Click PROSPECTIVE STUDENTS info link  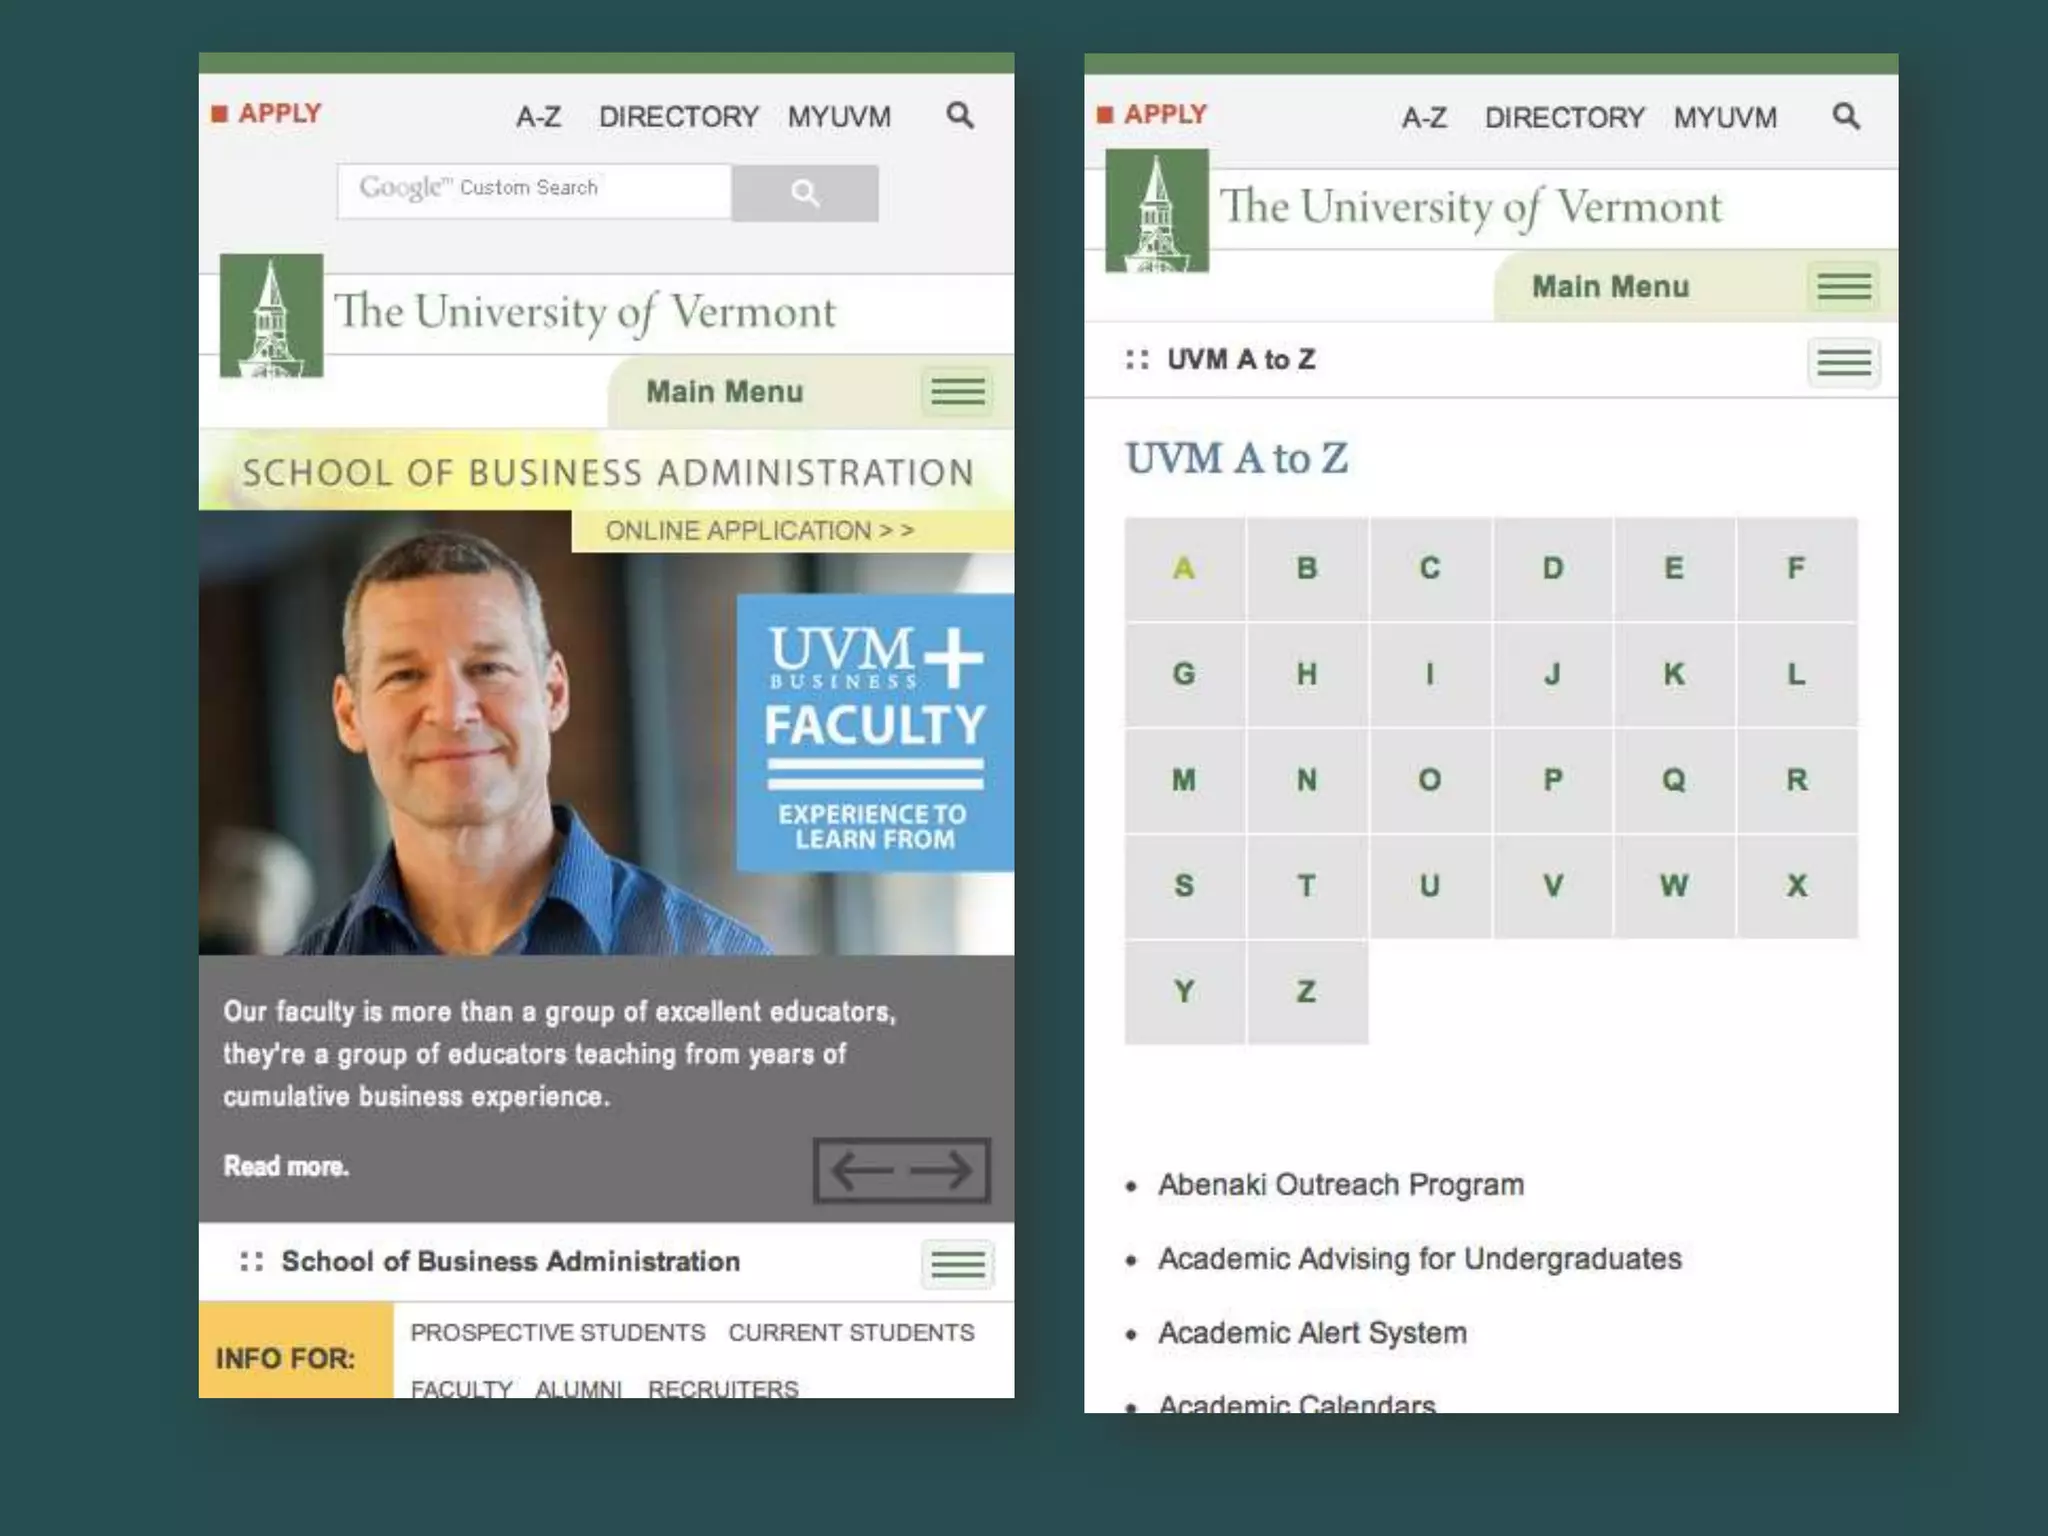coord(557,1332)
